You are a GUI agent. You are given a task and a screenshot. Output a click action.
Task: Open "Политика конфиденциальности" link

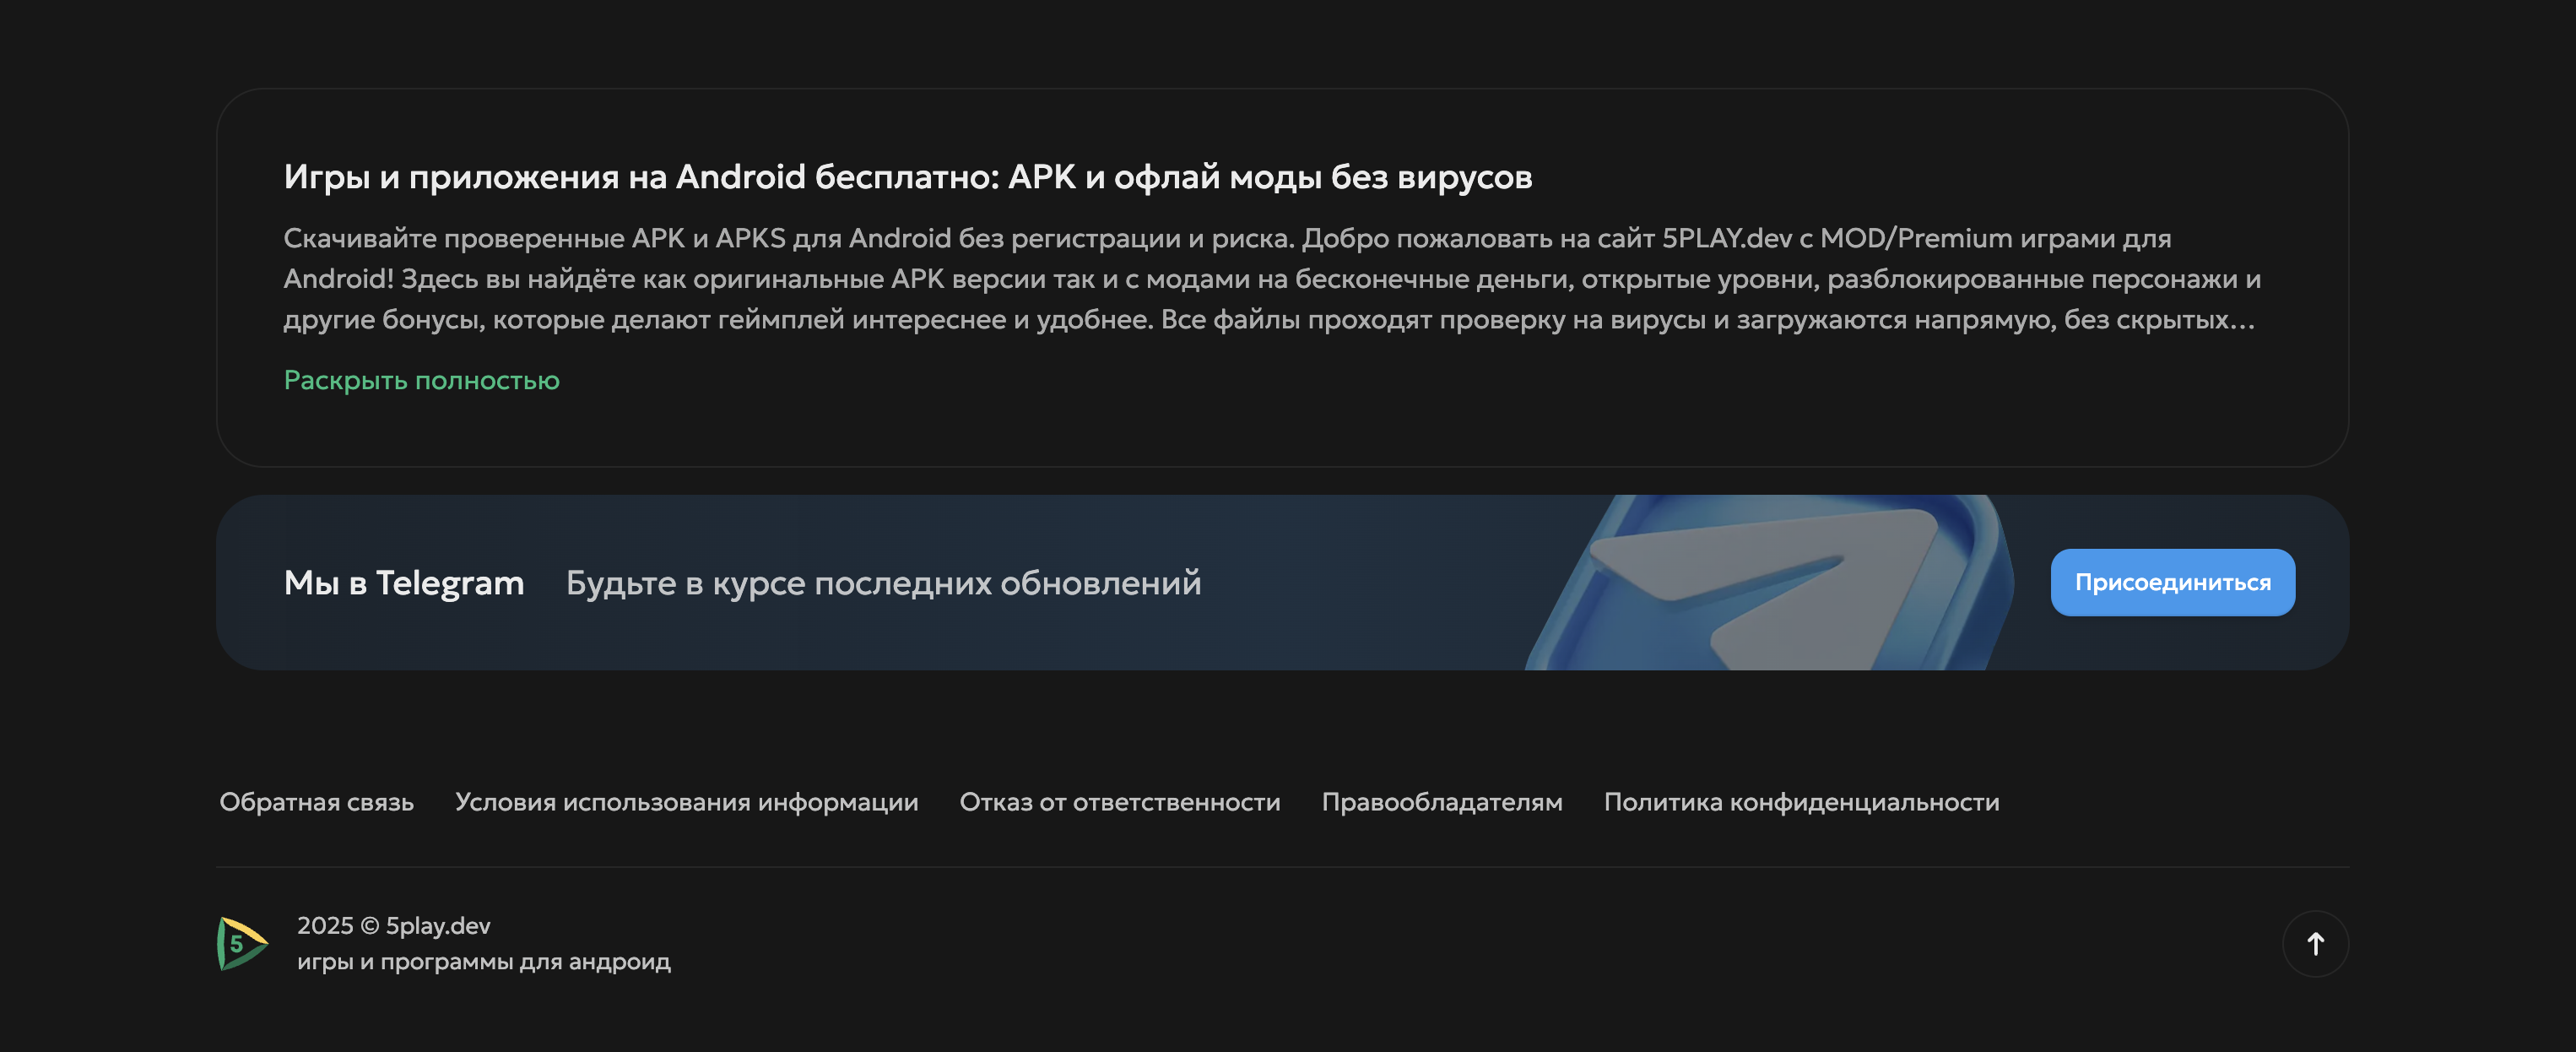tap(1801, 802)
